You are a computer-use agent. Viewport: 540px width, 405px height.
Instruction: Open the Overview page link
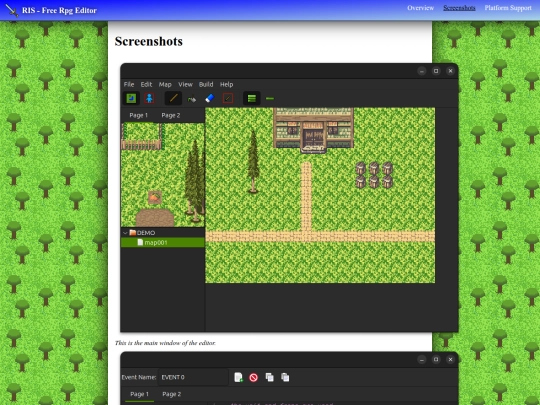[420, 8]
